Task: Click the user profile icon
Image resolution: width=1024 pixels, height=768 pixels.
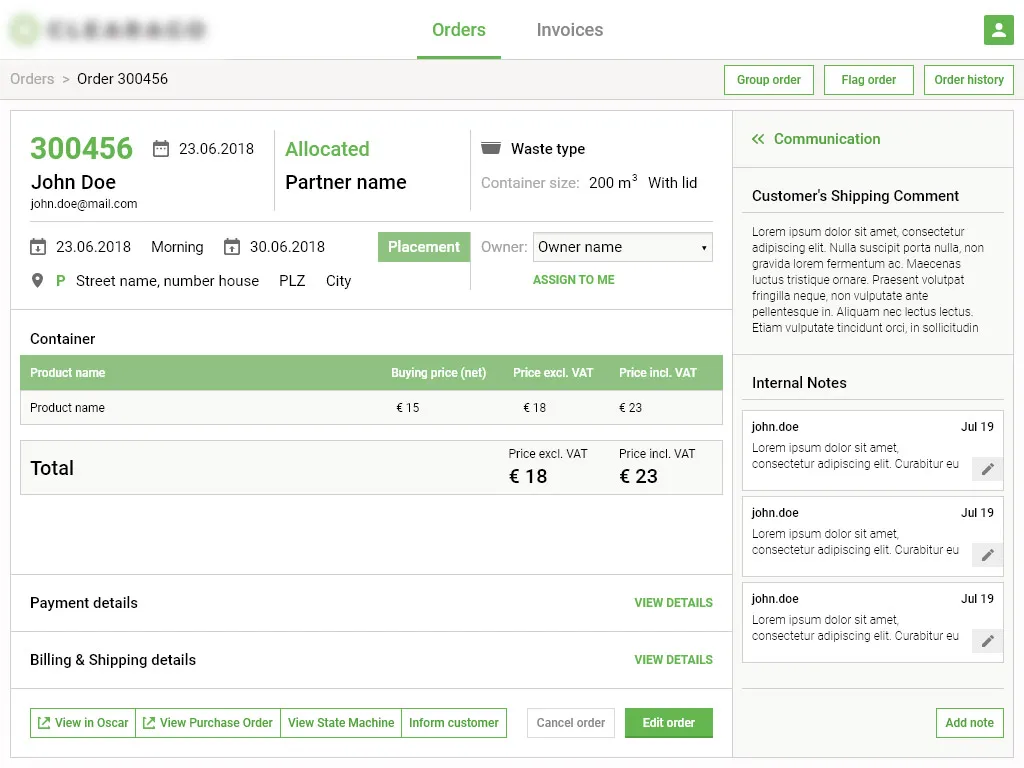Action: click(x=998, y=30)
